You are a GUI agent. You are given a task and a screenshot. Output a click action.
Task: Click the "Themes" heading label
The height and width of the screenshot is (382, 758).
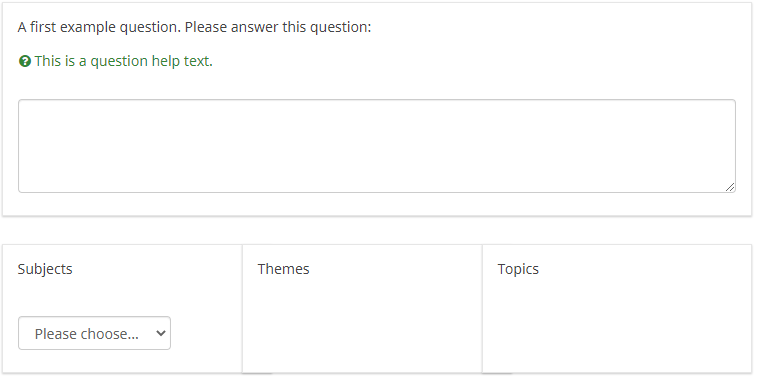[283, 269]
